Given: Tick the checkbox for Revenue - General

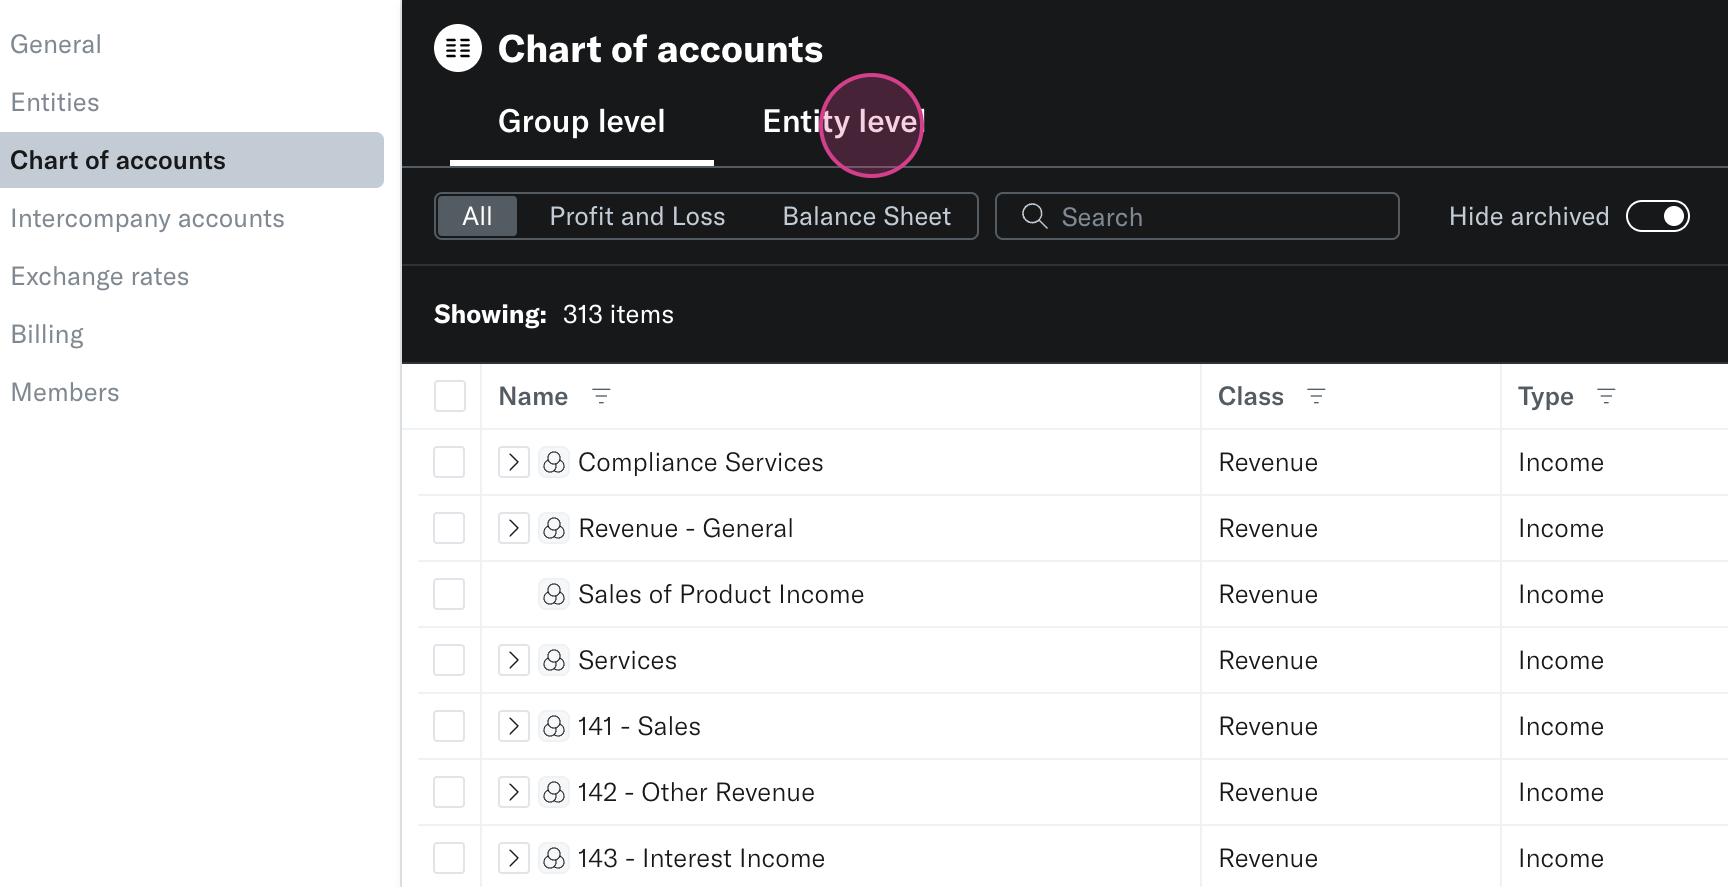Looking at the screenshot, I should [449, 528].
